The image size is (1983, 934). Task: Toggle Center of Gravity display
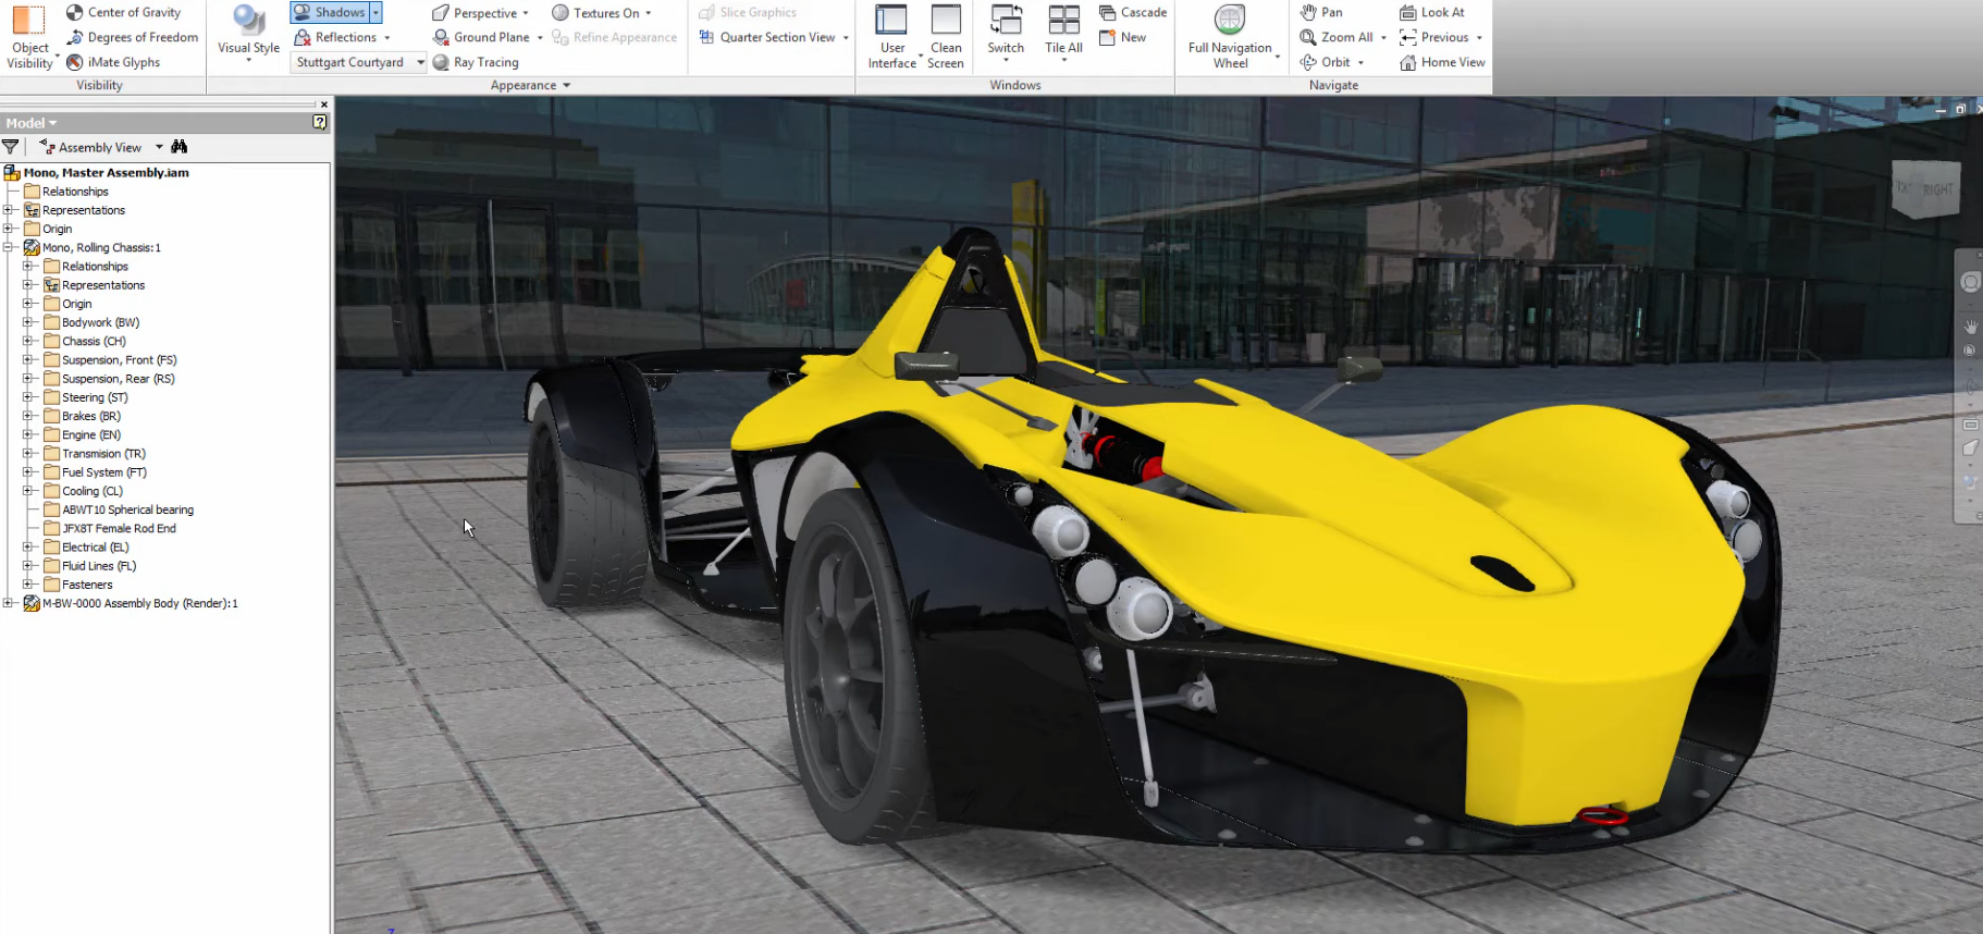coord(124,12)
